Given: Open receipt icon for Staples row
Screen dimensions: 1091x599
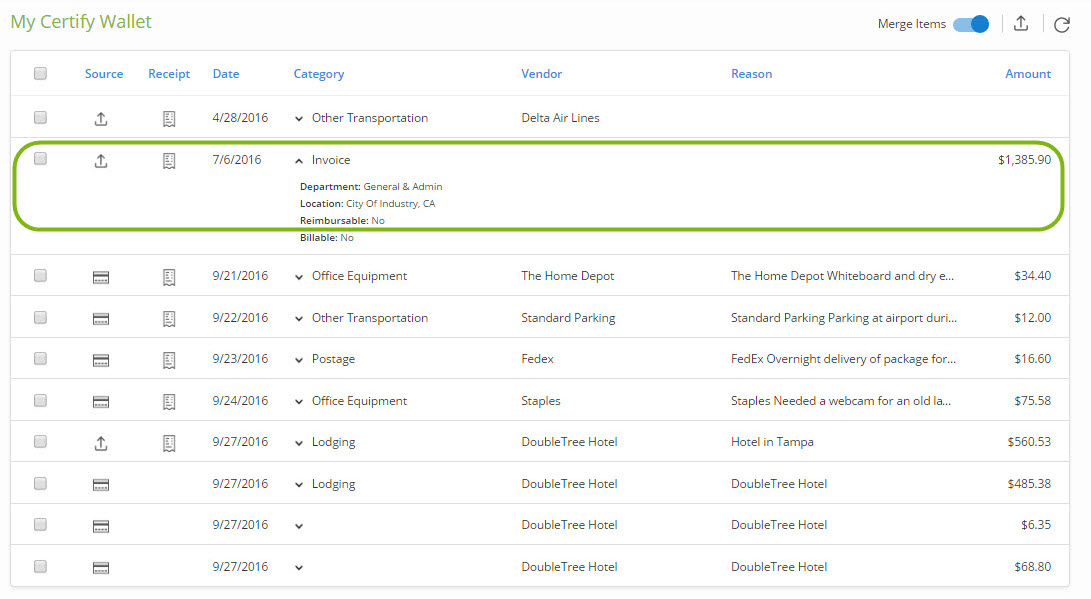Looking at the screenshot, I should (x=169, y=401).
